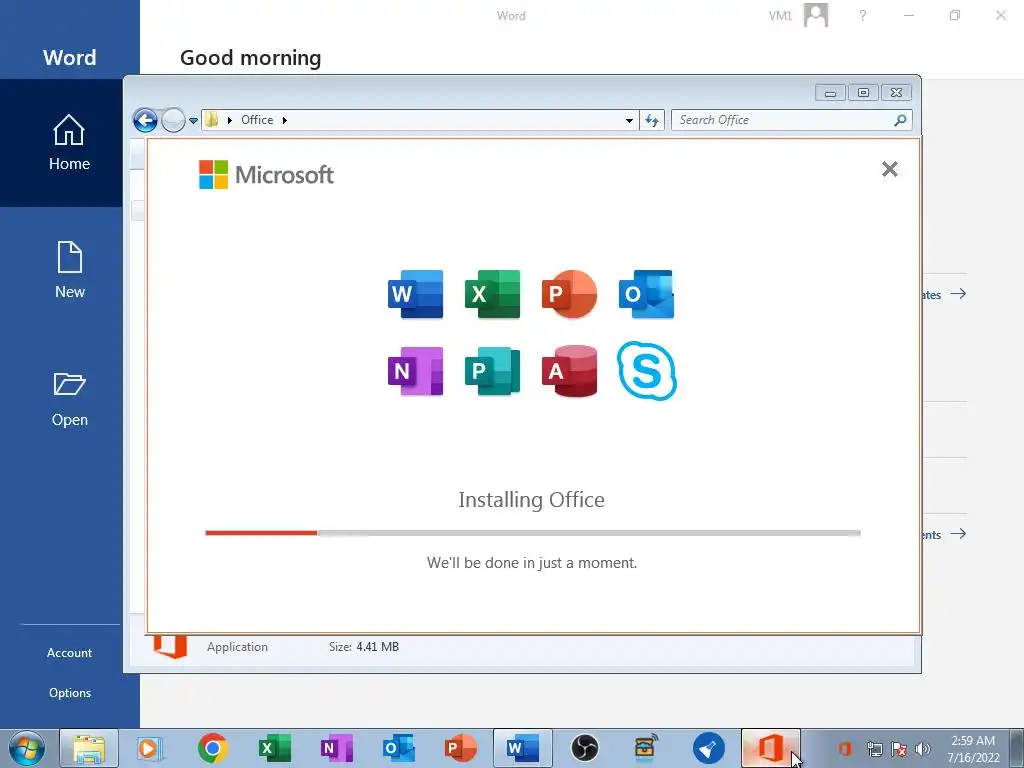Click the OneNote icon in the installer
This screenshot has height=768, width=1024.
tap(415, 371)
